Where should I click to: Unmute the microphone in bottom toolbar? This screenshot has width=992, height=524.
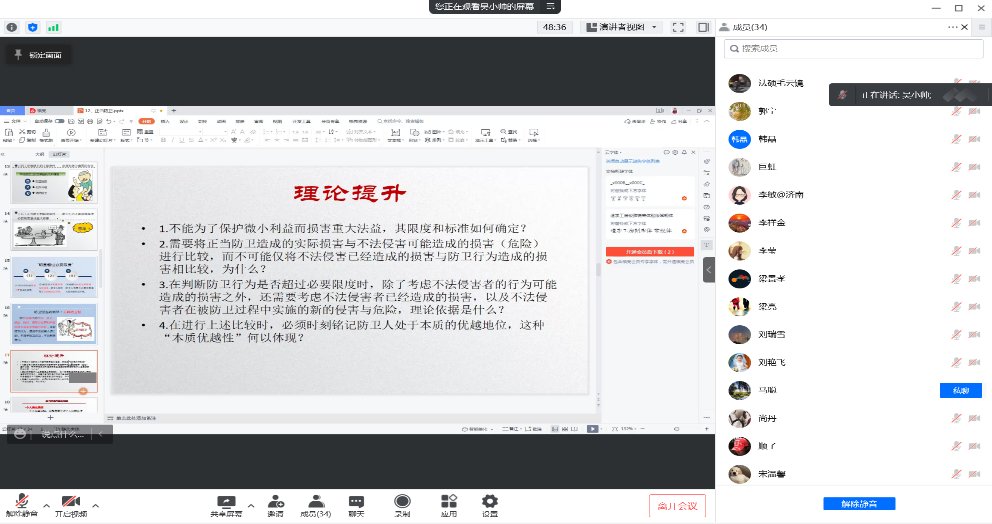click(22, 502)
